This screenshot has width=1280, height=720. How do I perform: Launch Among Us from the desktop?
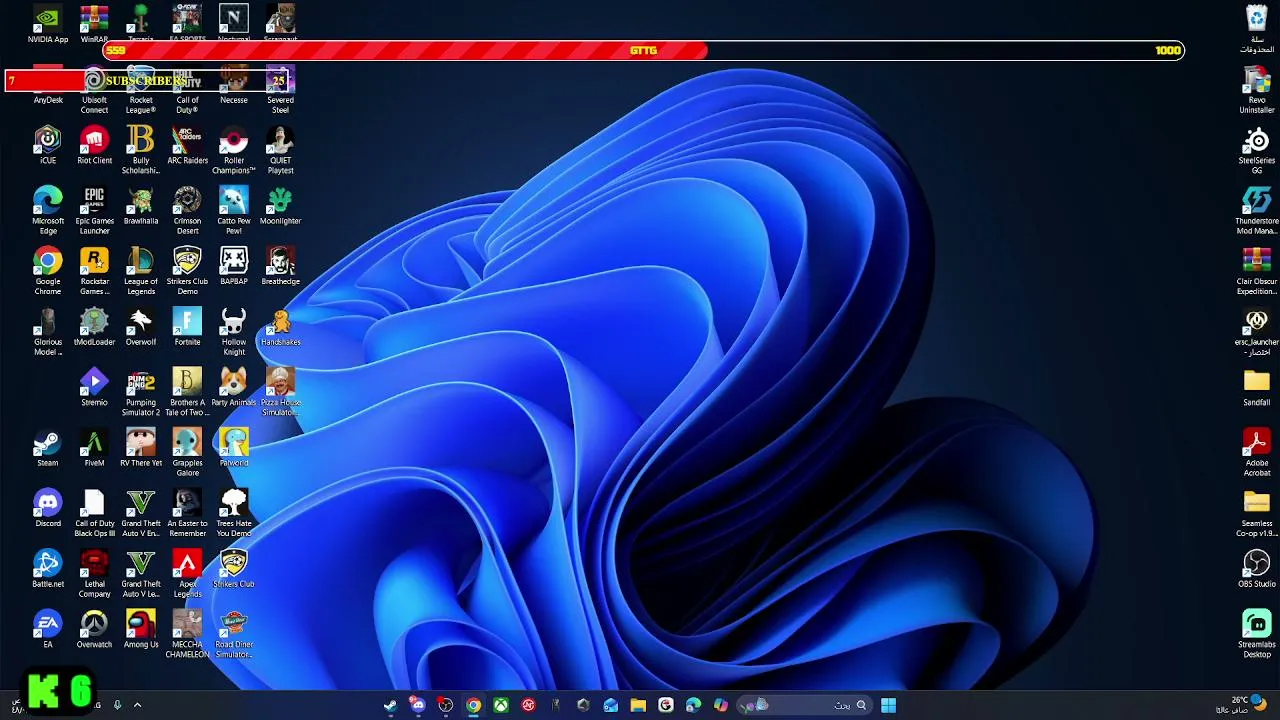(x=141, y=630)
